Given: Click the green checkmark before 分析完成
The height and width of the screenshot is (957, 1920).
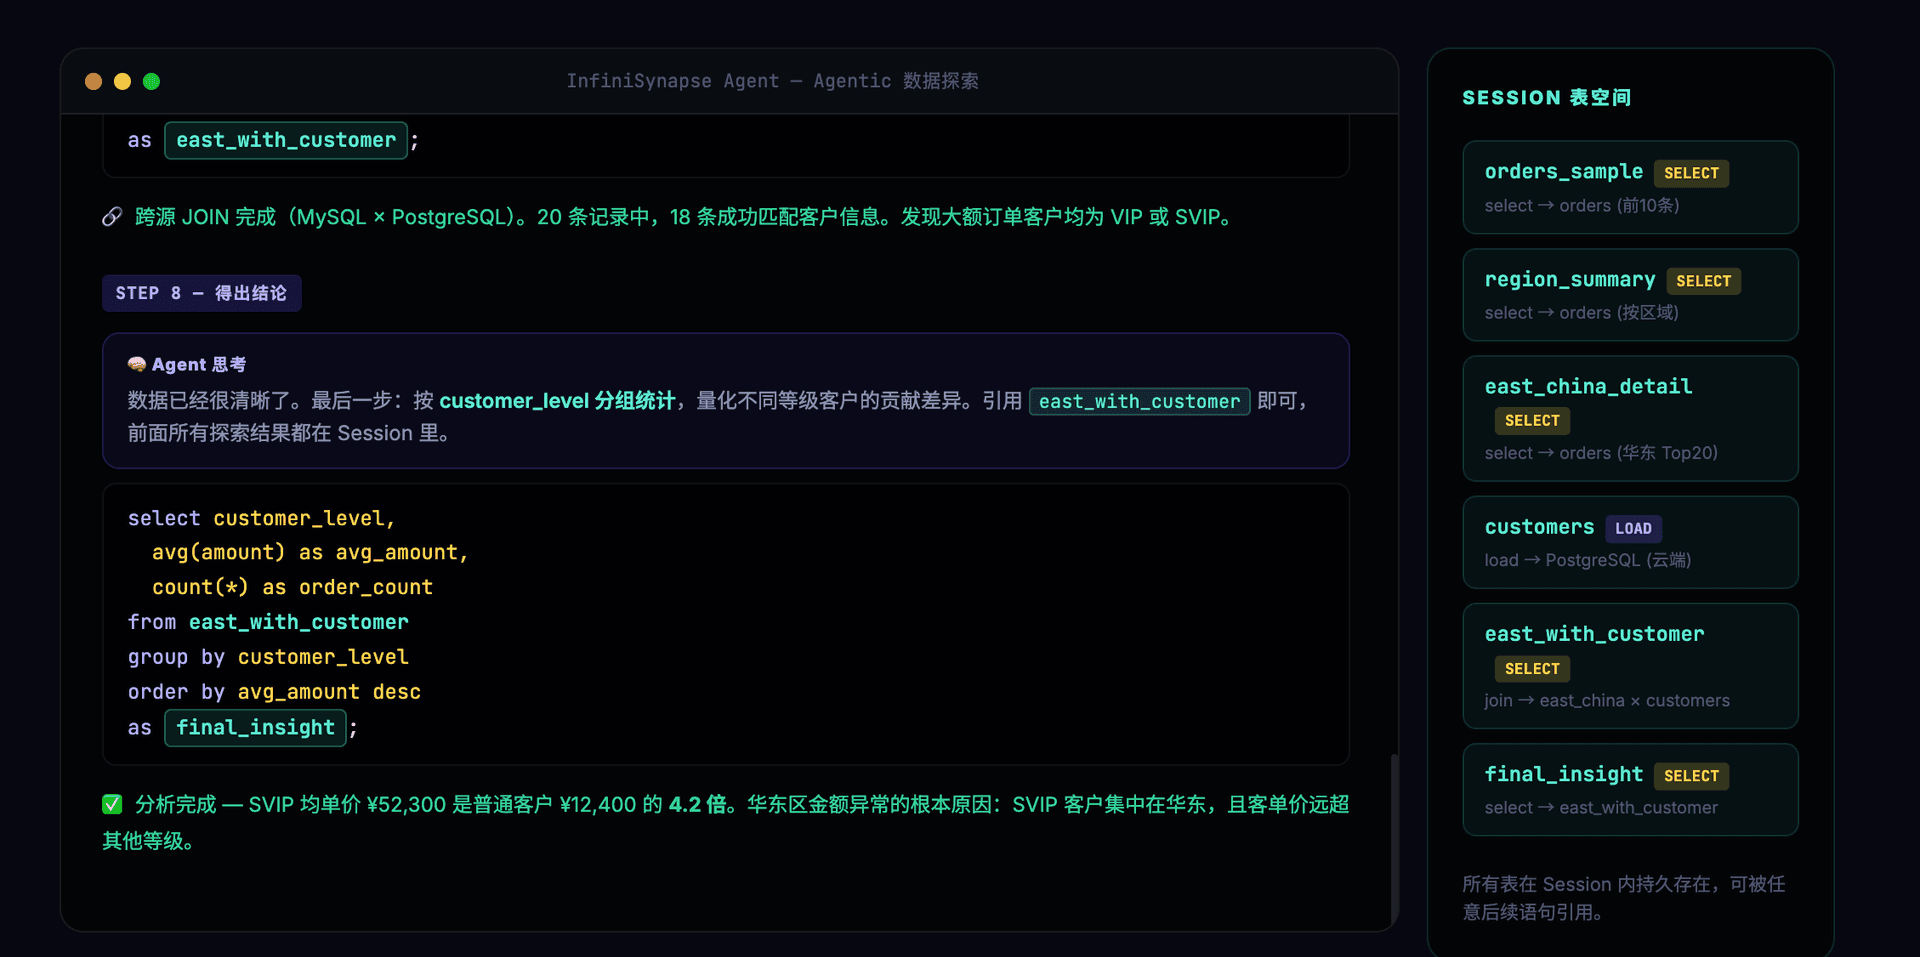Looking at the screenshot, I should pos(111,803).
